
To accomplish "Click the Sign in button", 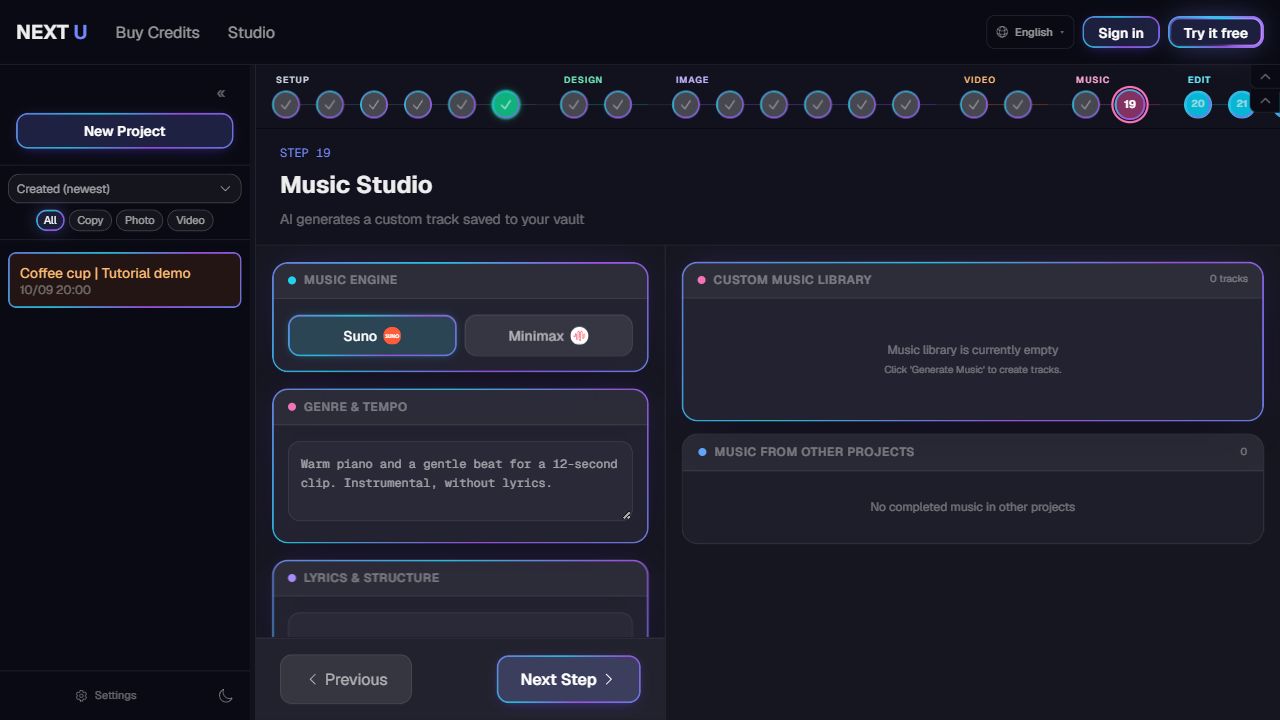I will [1121, 32].
